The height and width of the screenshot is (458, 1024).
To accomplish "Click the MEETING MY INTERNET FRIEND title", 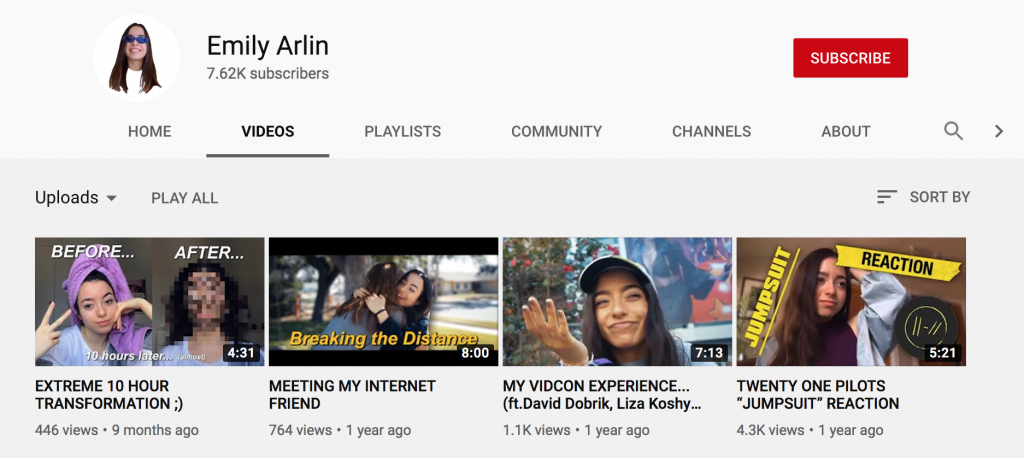I will point(352,394).
